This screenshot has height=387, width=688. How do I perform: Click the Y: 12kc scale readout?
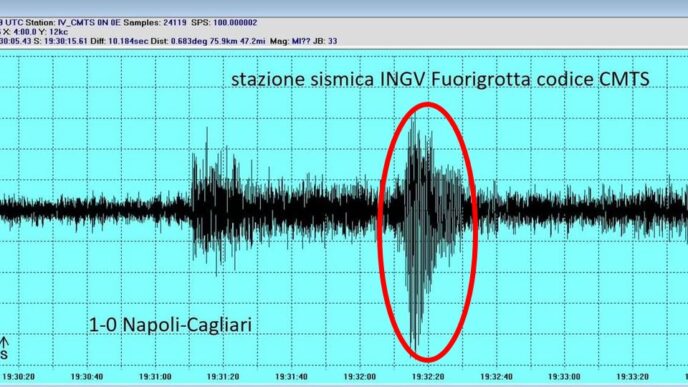tap(55, 32)
